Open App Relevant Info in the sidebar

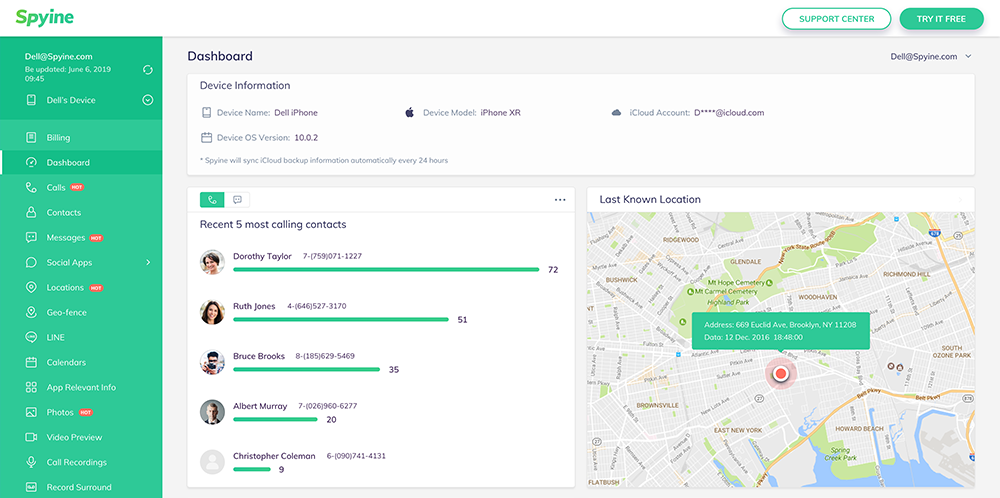point(81,387)
